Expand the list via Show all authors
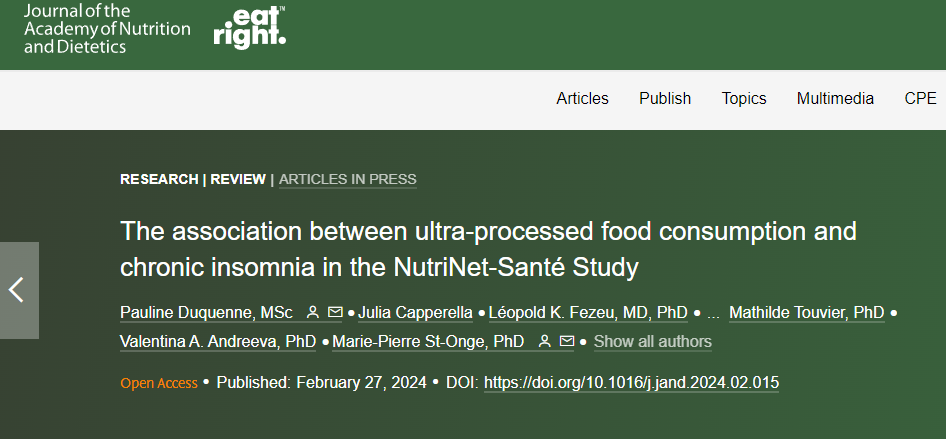Screen dimensions: 946x439 point(653,341)
